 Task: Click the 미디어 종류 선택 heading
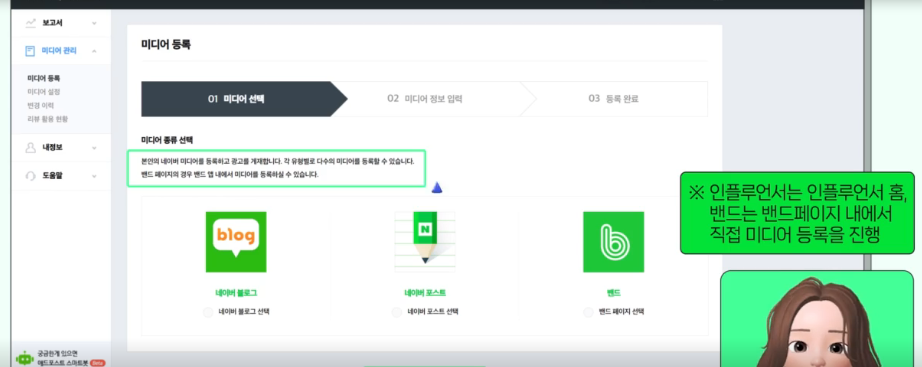167,140
